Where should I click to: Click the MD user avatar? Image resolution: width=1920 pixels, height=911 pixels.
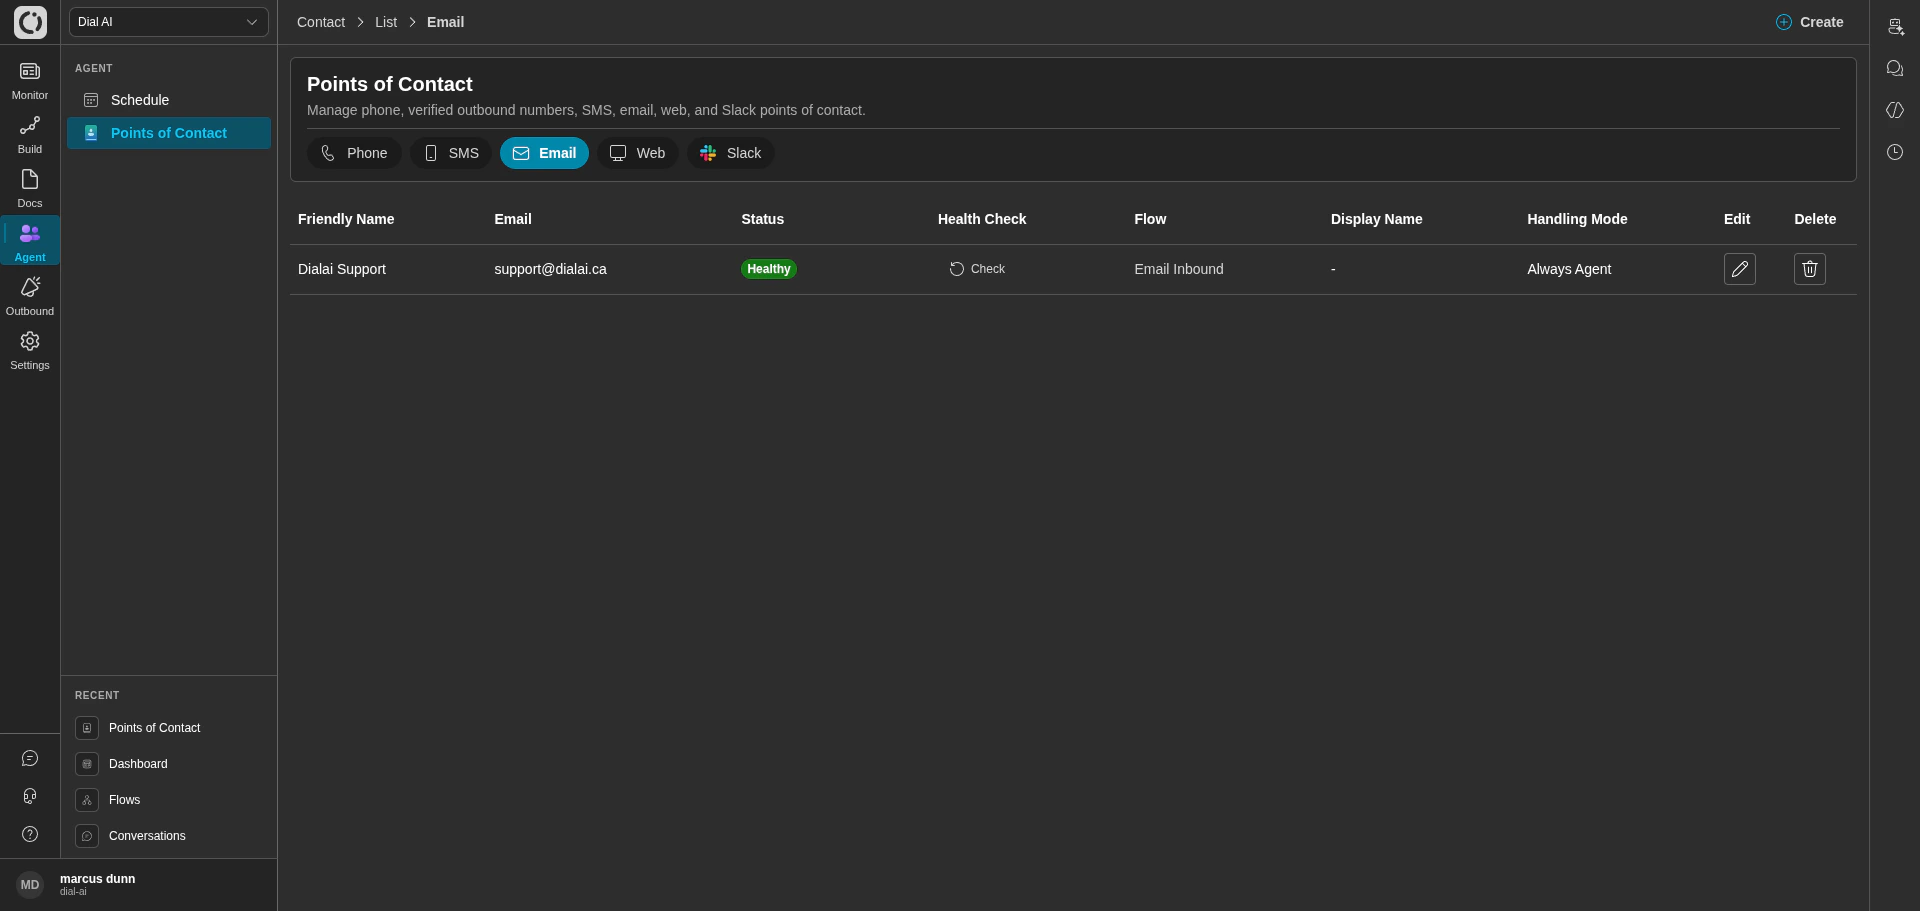tap(30, 885)
